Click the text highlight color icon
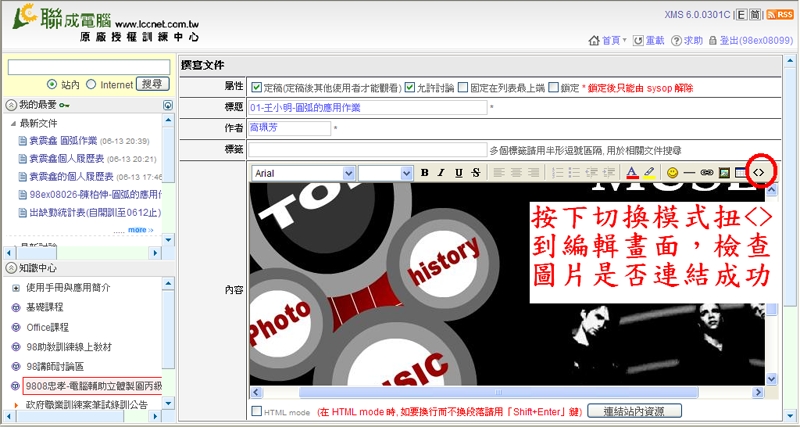This screenshot has width=800, height=427. click(649, 172)
